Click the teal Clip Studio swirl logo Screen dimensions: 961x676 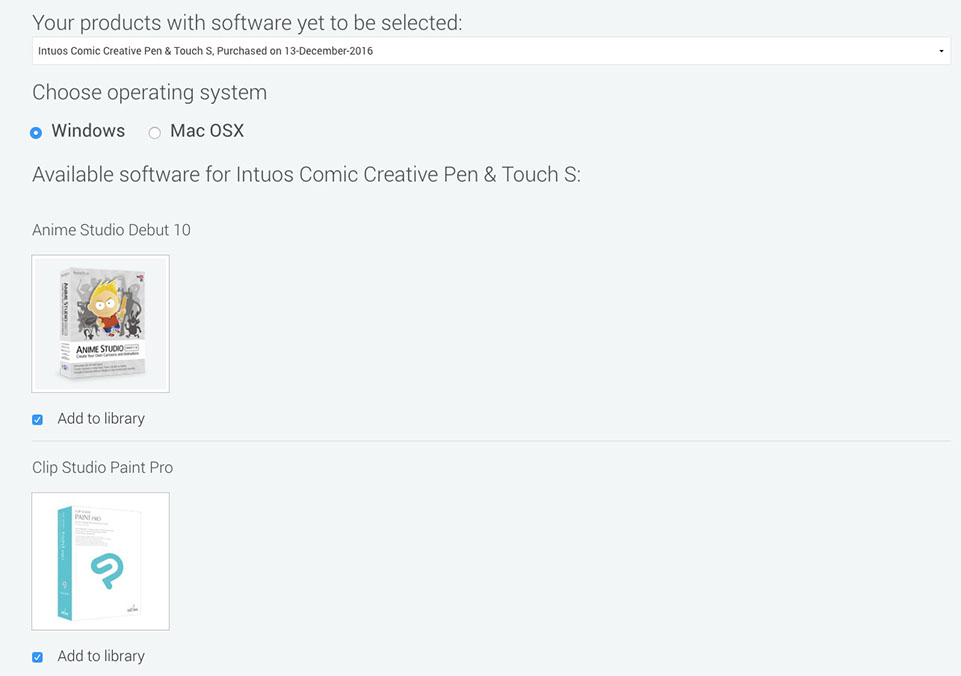click(107, 571)
